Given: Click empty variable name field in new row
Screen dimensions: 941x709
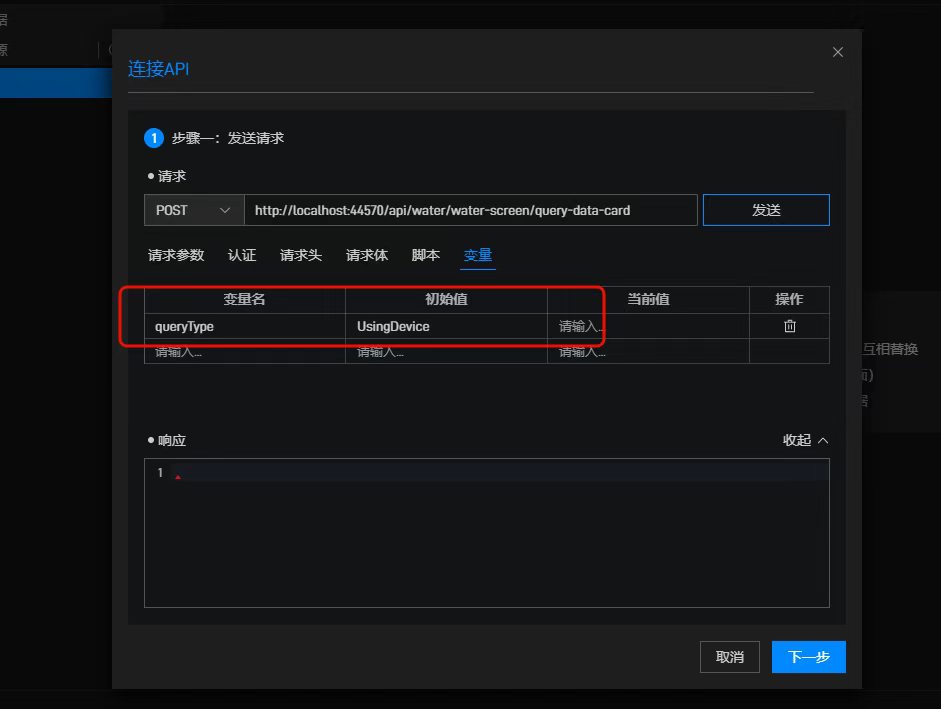Looking at the screenshot, I should click(245, 352).
